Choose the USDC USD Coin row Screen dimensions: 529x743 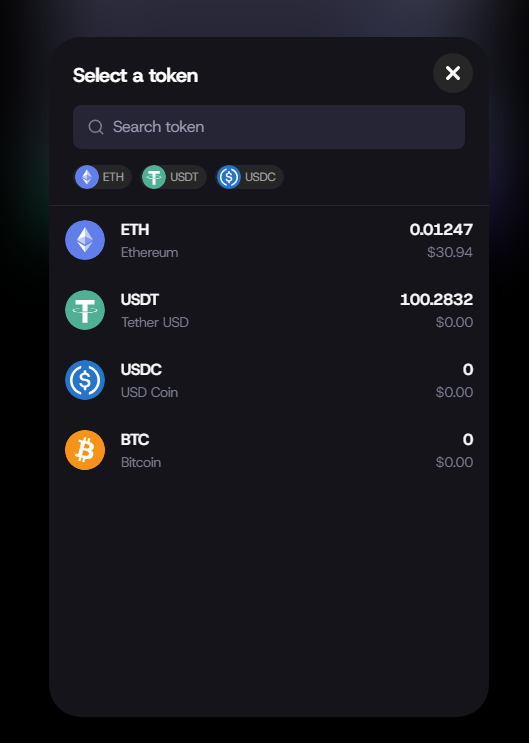point(269,380)
